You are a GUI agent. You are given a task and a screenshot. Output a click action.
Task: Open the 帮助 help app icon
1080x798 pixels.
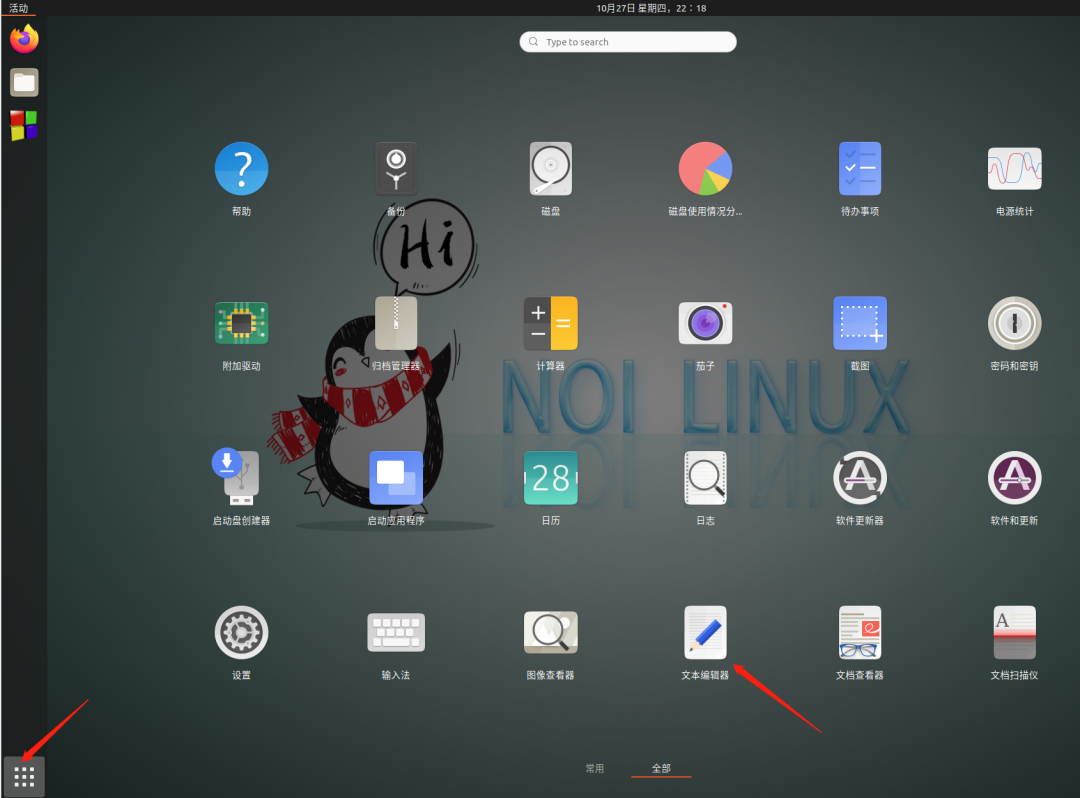(x=241, y=169)
